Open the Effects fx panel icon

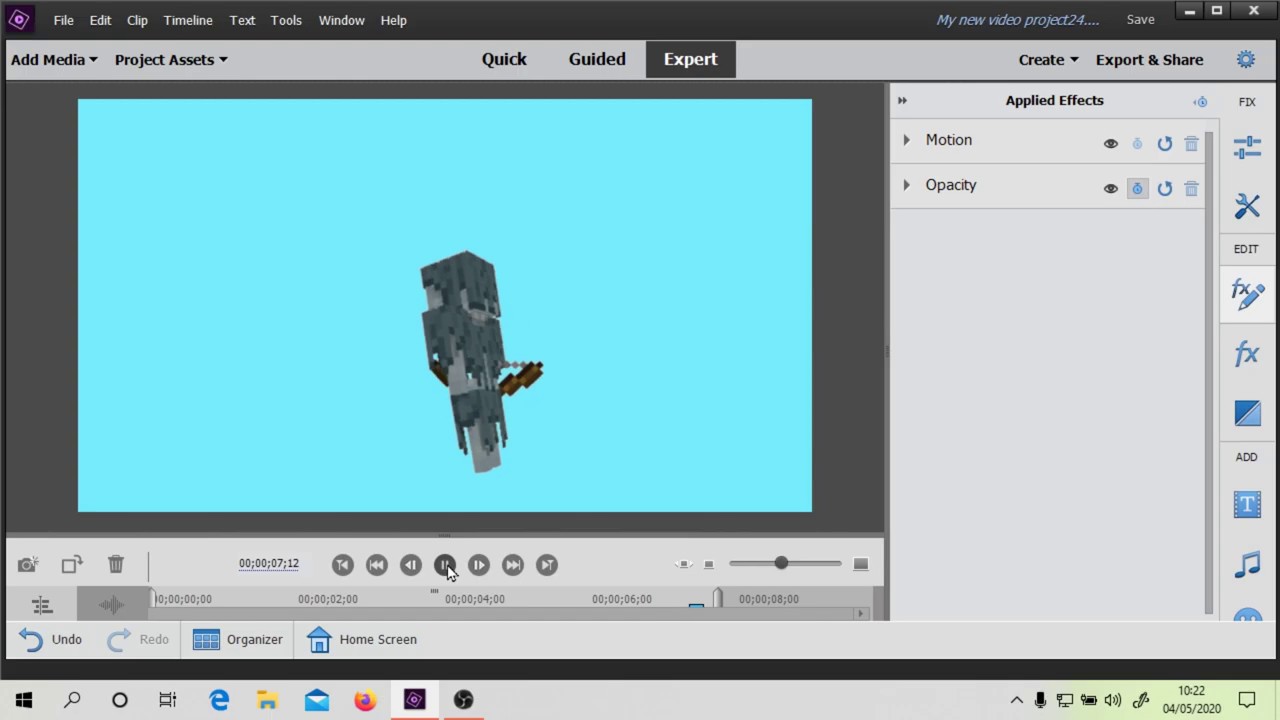(x=1247, y=353)
